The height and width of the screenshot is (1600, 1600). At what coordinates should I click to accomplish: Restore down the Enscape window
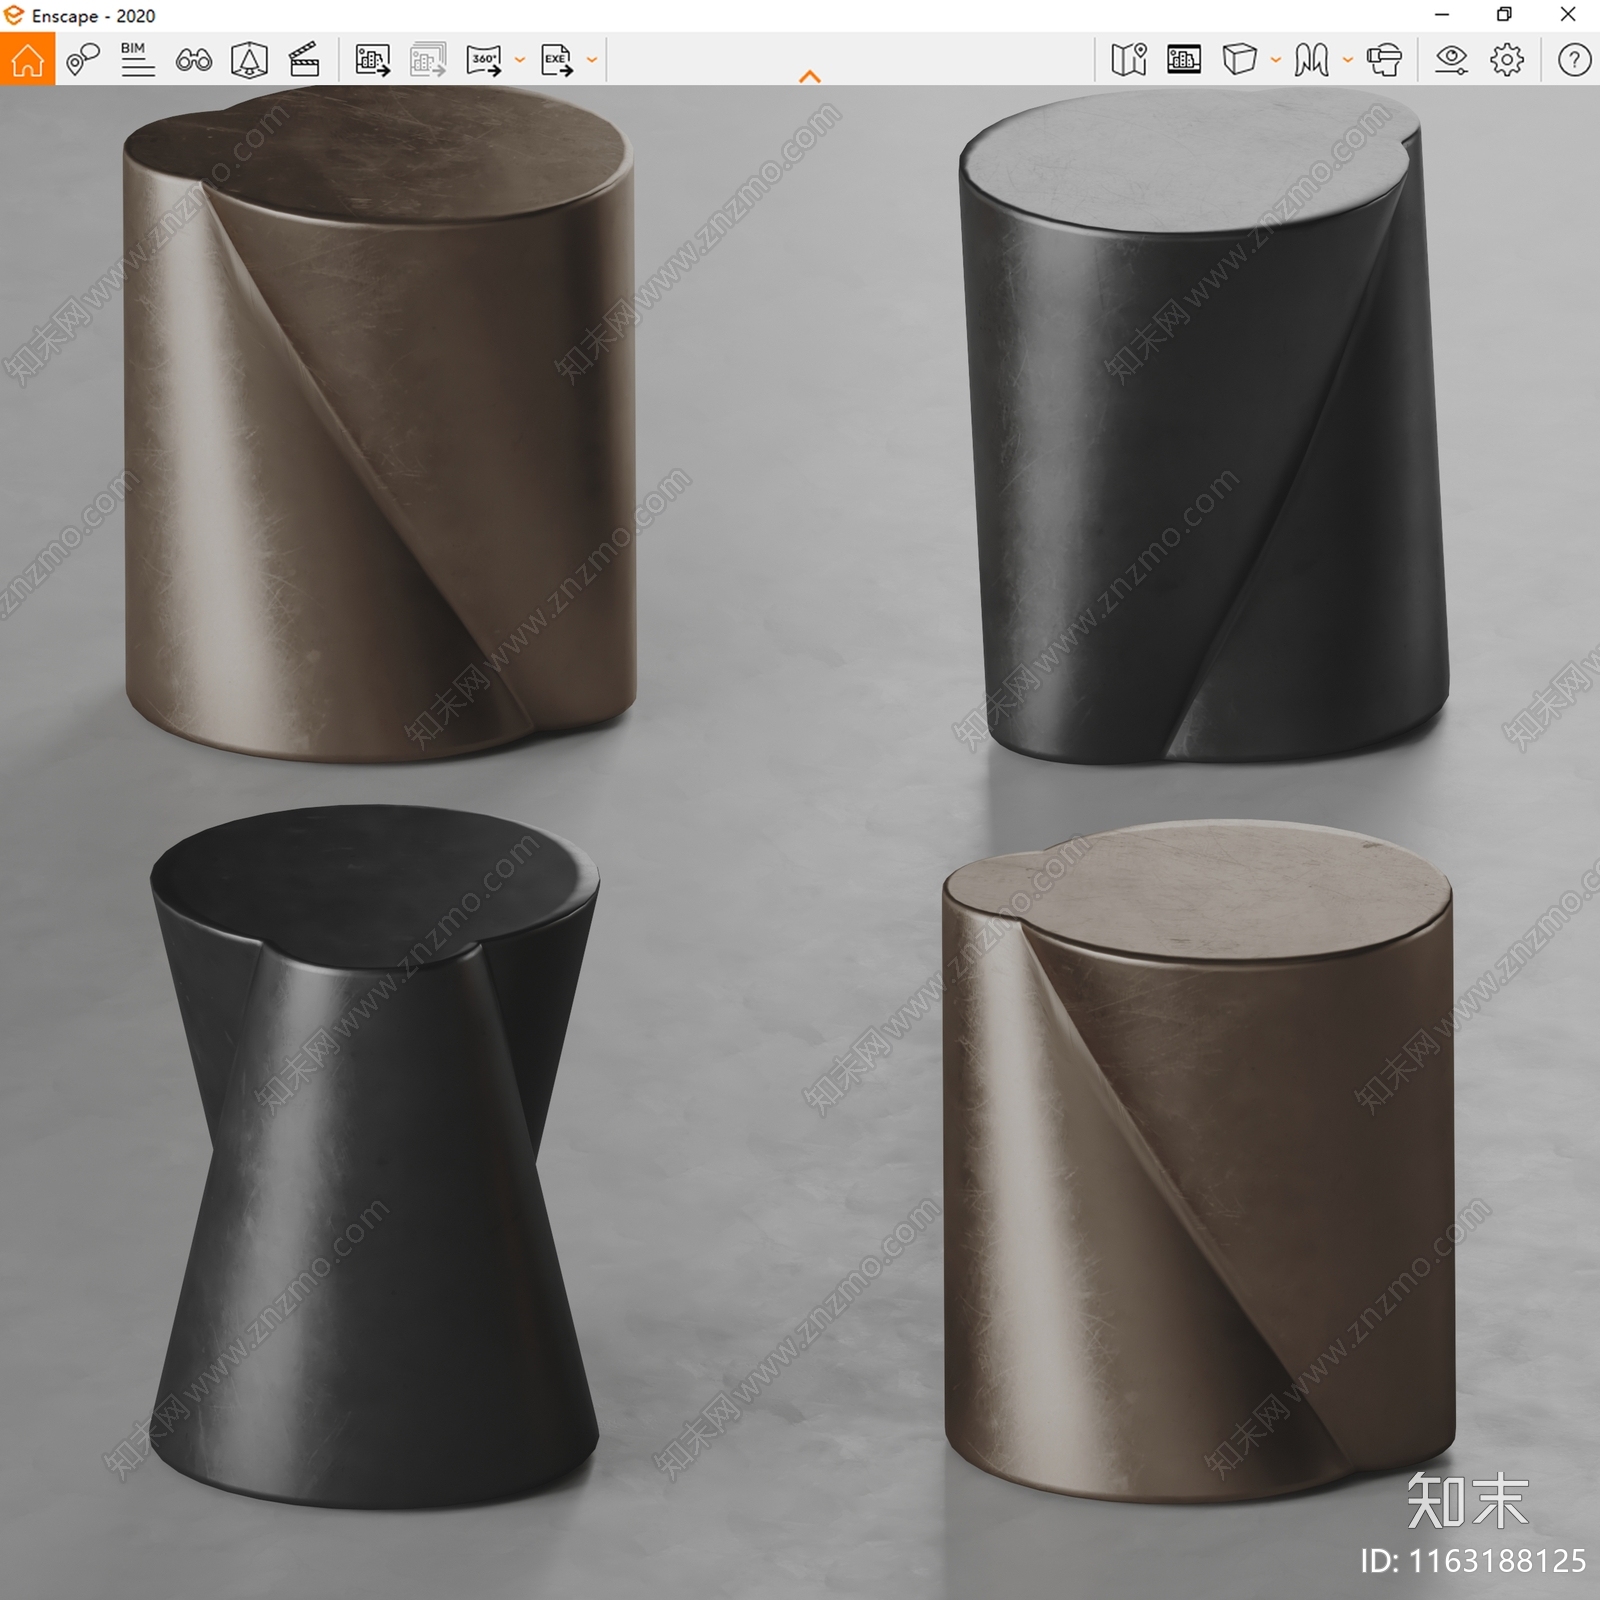coord(1504,15)
